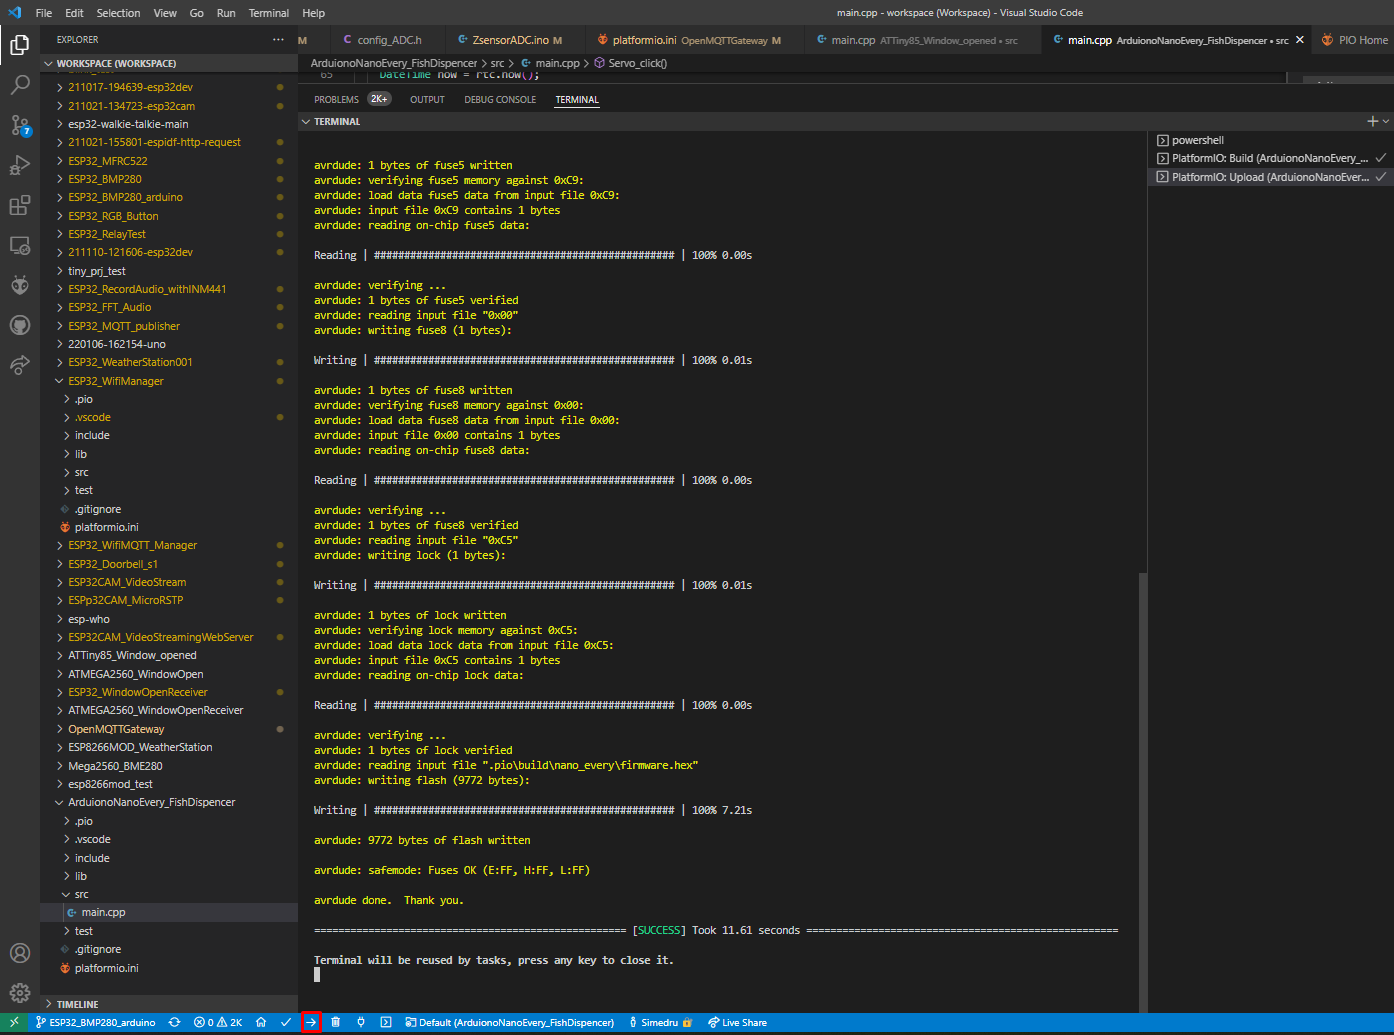Open the Selection menu
The height and width of the screenshot is (1035, 1394).
coord(118,13)
